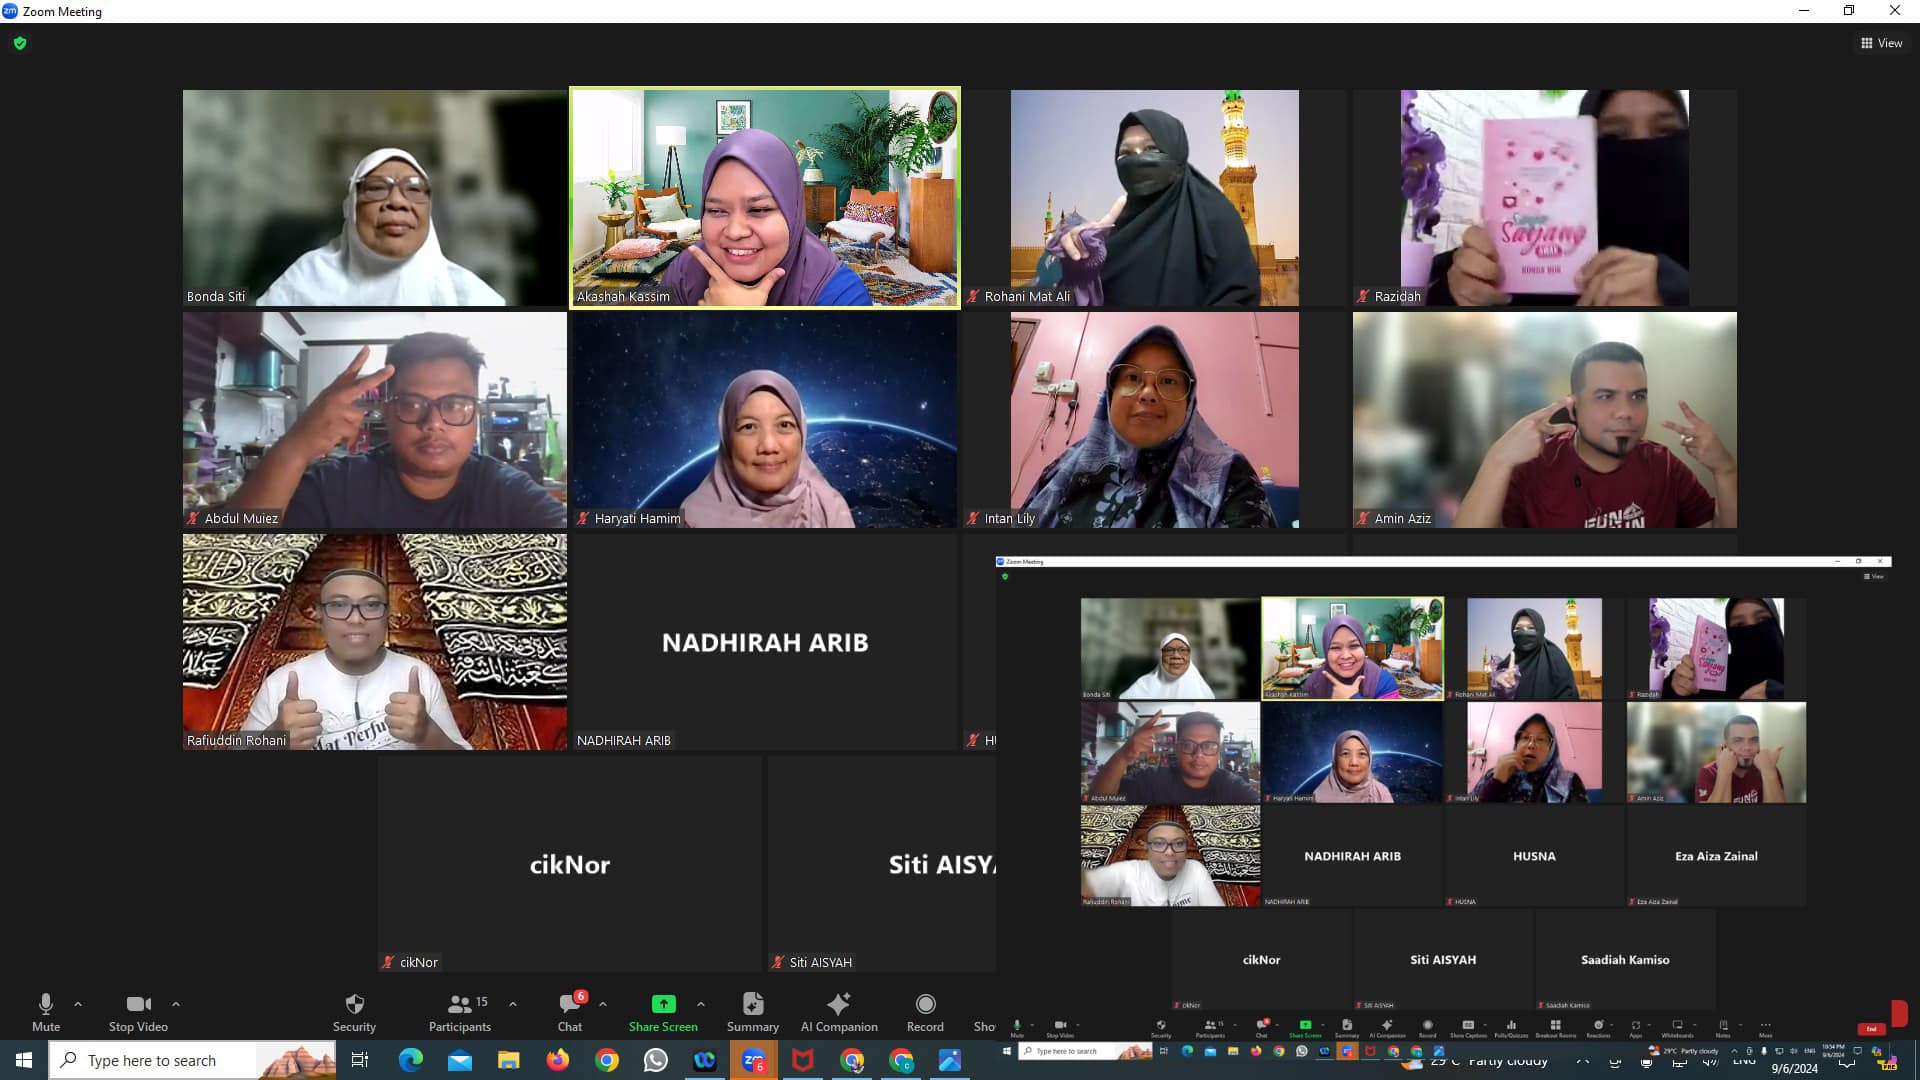The image size is (1920, 1080).
Task: Expand audio options arrow beside Mute
Action: click(x=78, y=1004)
